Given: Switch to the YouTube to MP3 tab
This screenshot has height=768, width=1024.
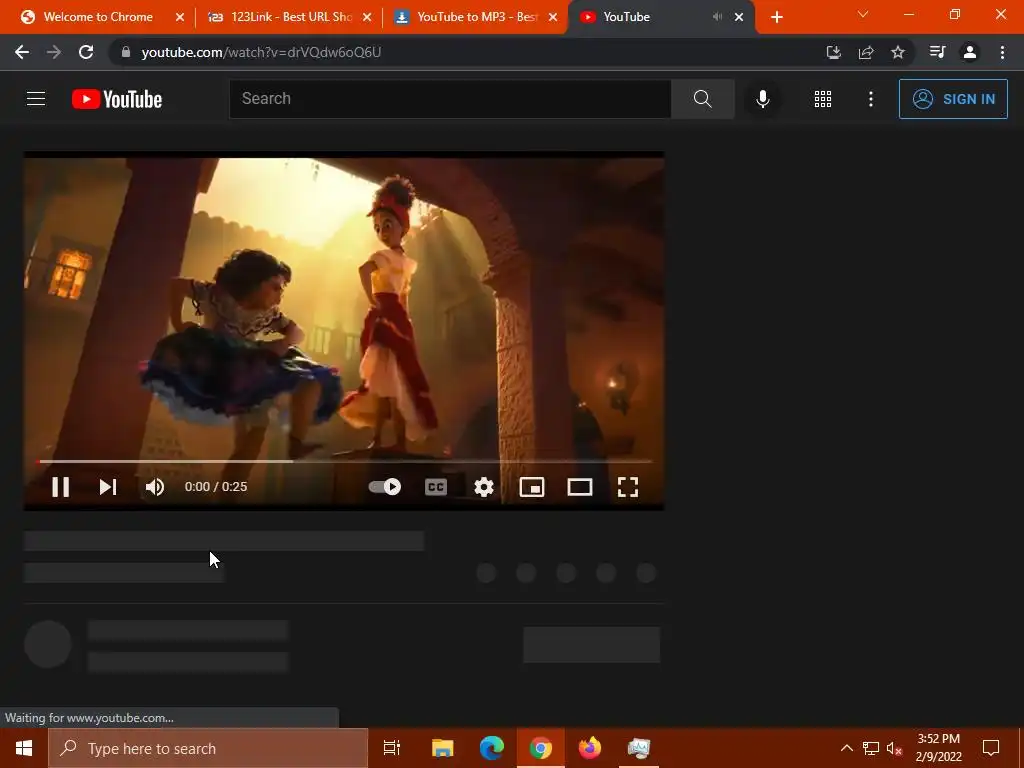Looking at the screenshot, I should pos(477,17).
